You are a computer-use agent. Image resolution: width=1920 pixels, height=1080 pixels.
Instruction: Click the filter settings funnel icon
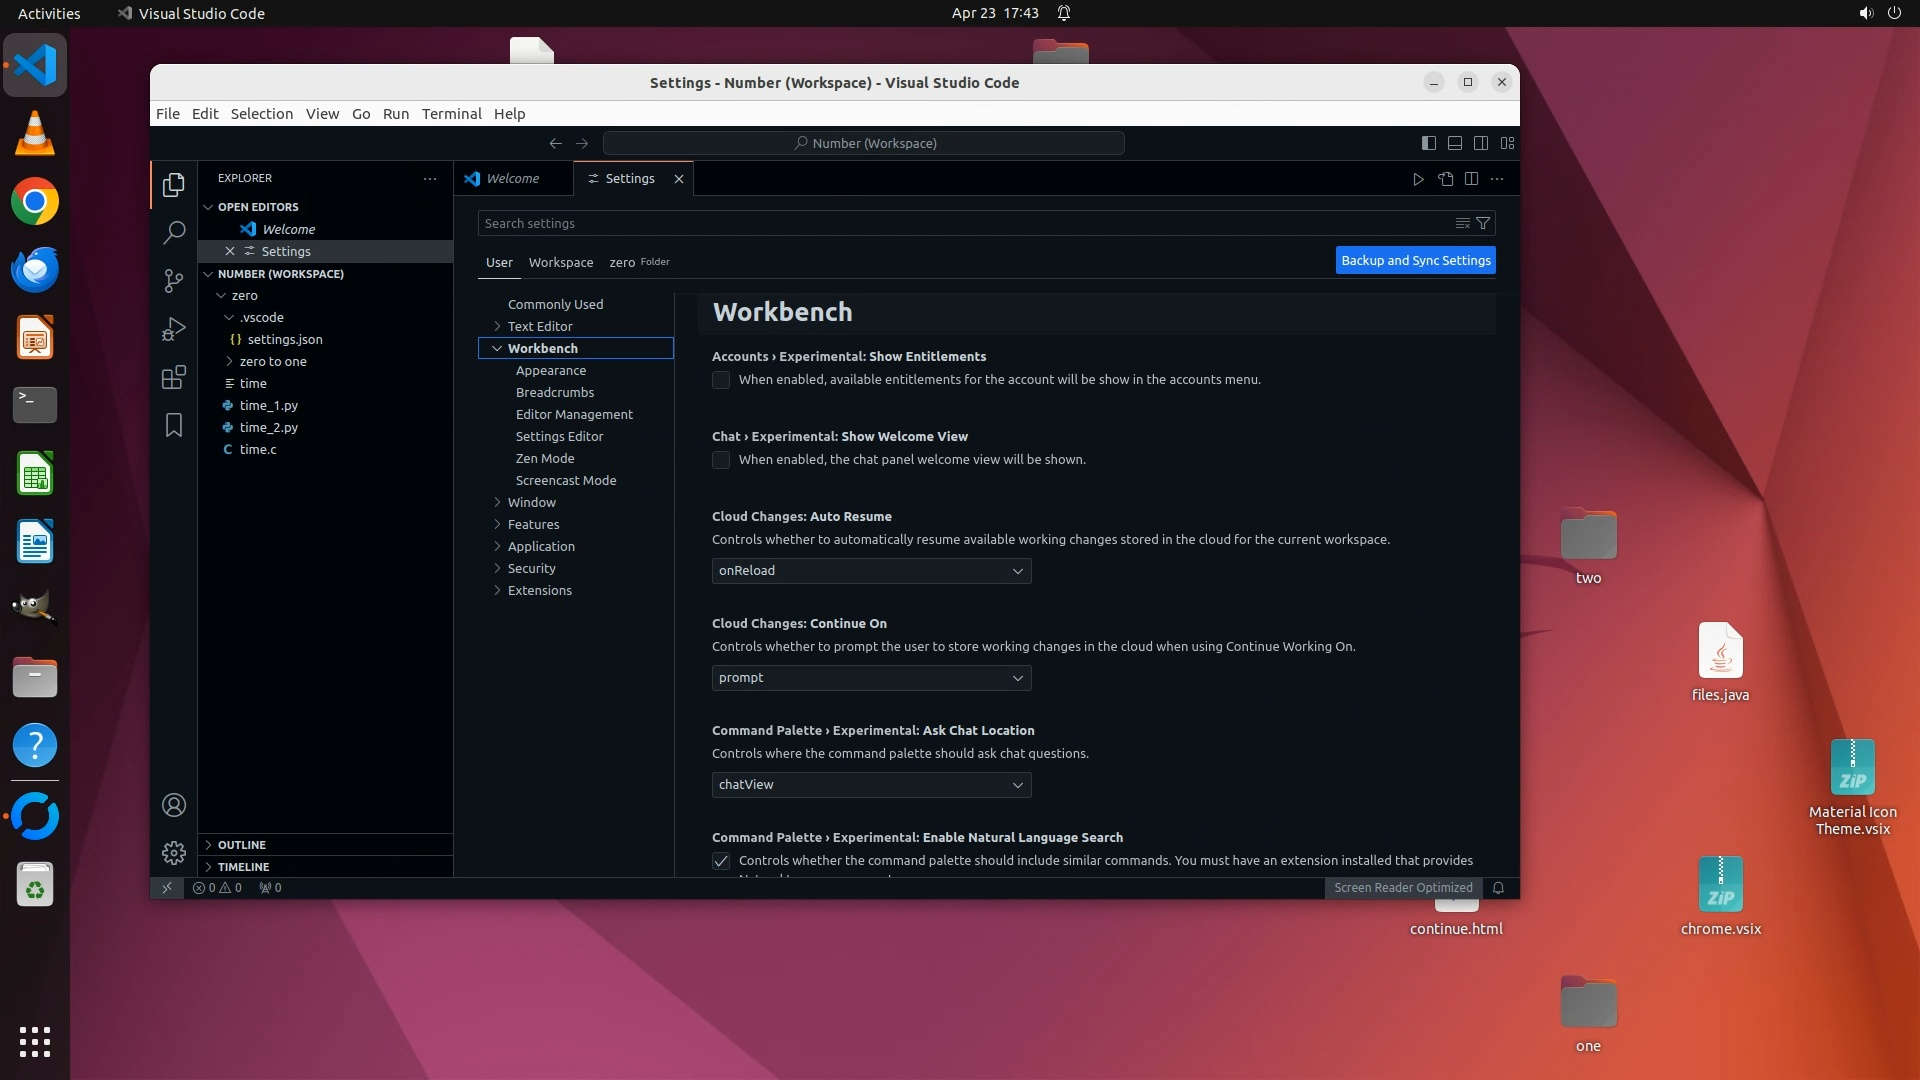pyautogui.click(x=1483, y=223)
